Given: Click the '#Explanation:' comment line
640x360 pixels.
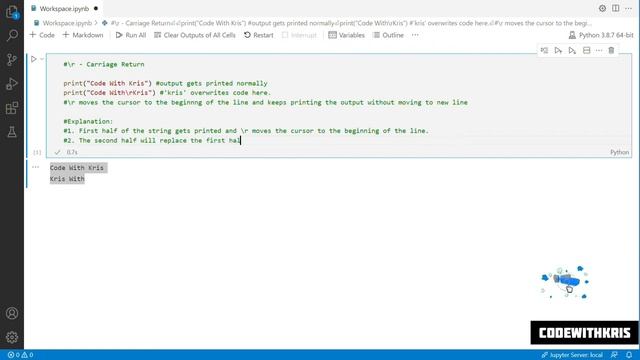Looking at the screenshot, I should point(88,121).
